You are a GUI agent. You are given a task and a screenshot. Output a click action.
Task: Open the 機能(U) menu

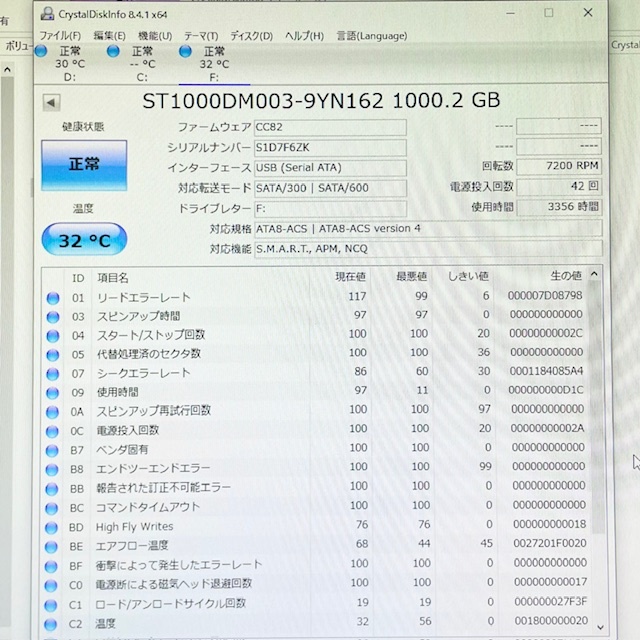[x=155, y=36]
